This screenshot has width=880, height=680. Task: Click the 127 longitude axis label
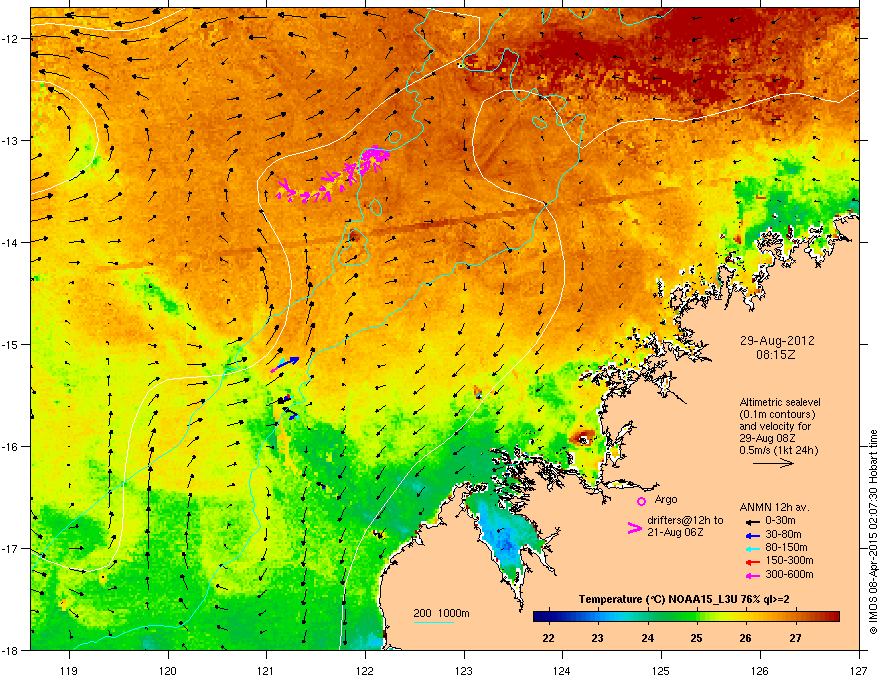click(x=859, y=670)
